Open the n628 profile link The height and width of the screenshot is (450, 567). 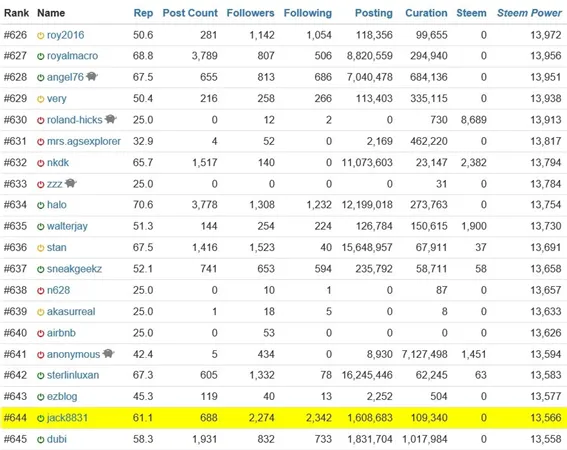(x=58, y=290)
